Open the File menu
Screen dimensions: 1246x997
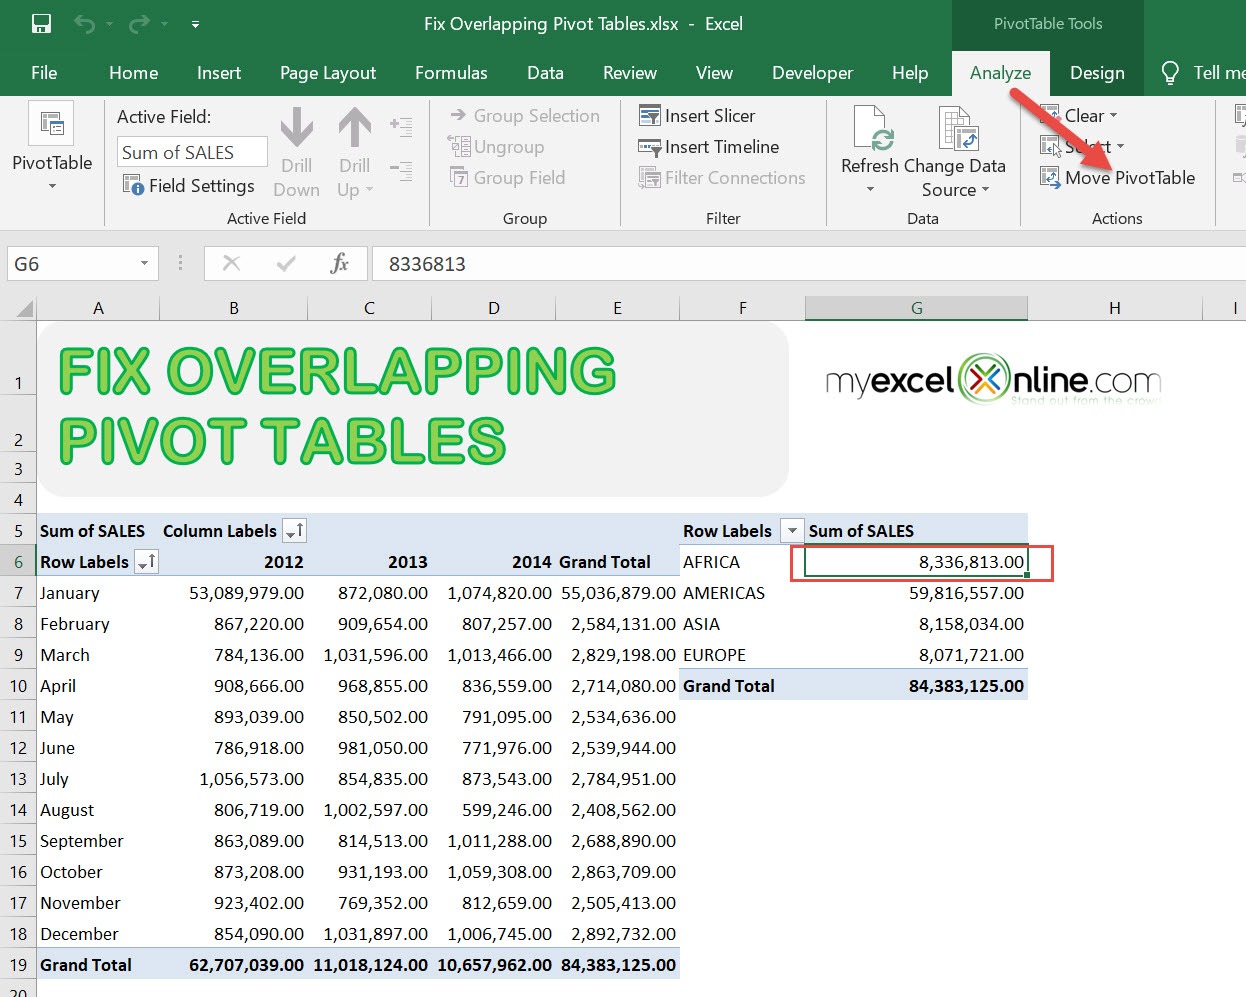pos(44,72)
